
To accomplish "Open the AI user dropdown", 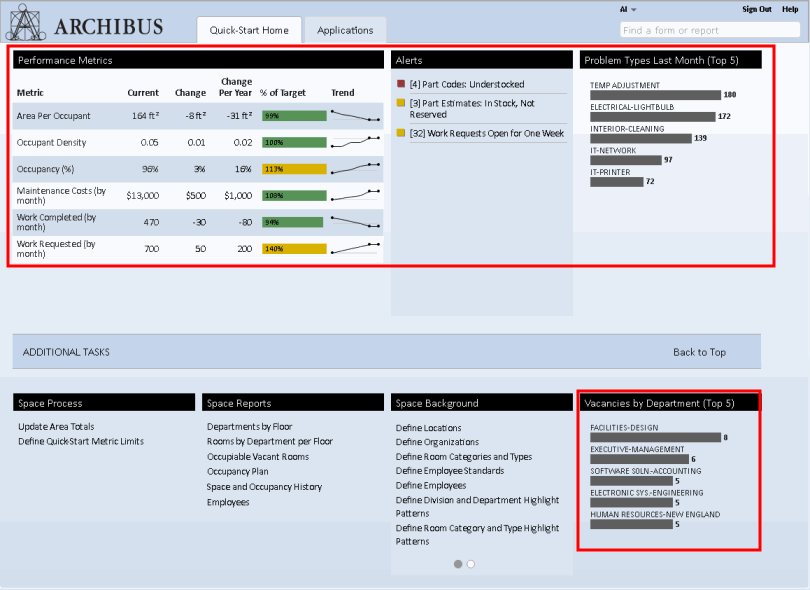I will pyautogui.click(x=626, y=8).
